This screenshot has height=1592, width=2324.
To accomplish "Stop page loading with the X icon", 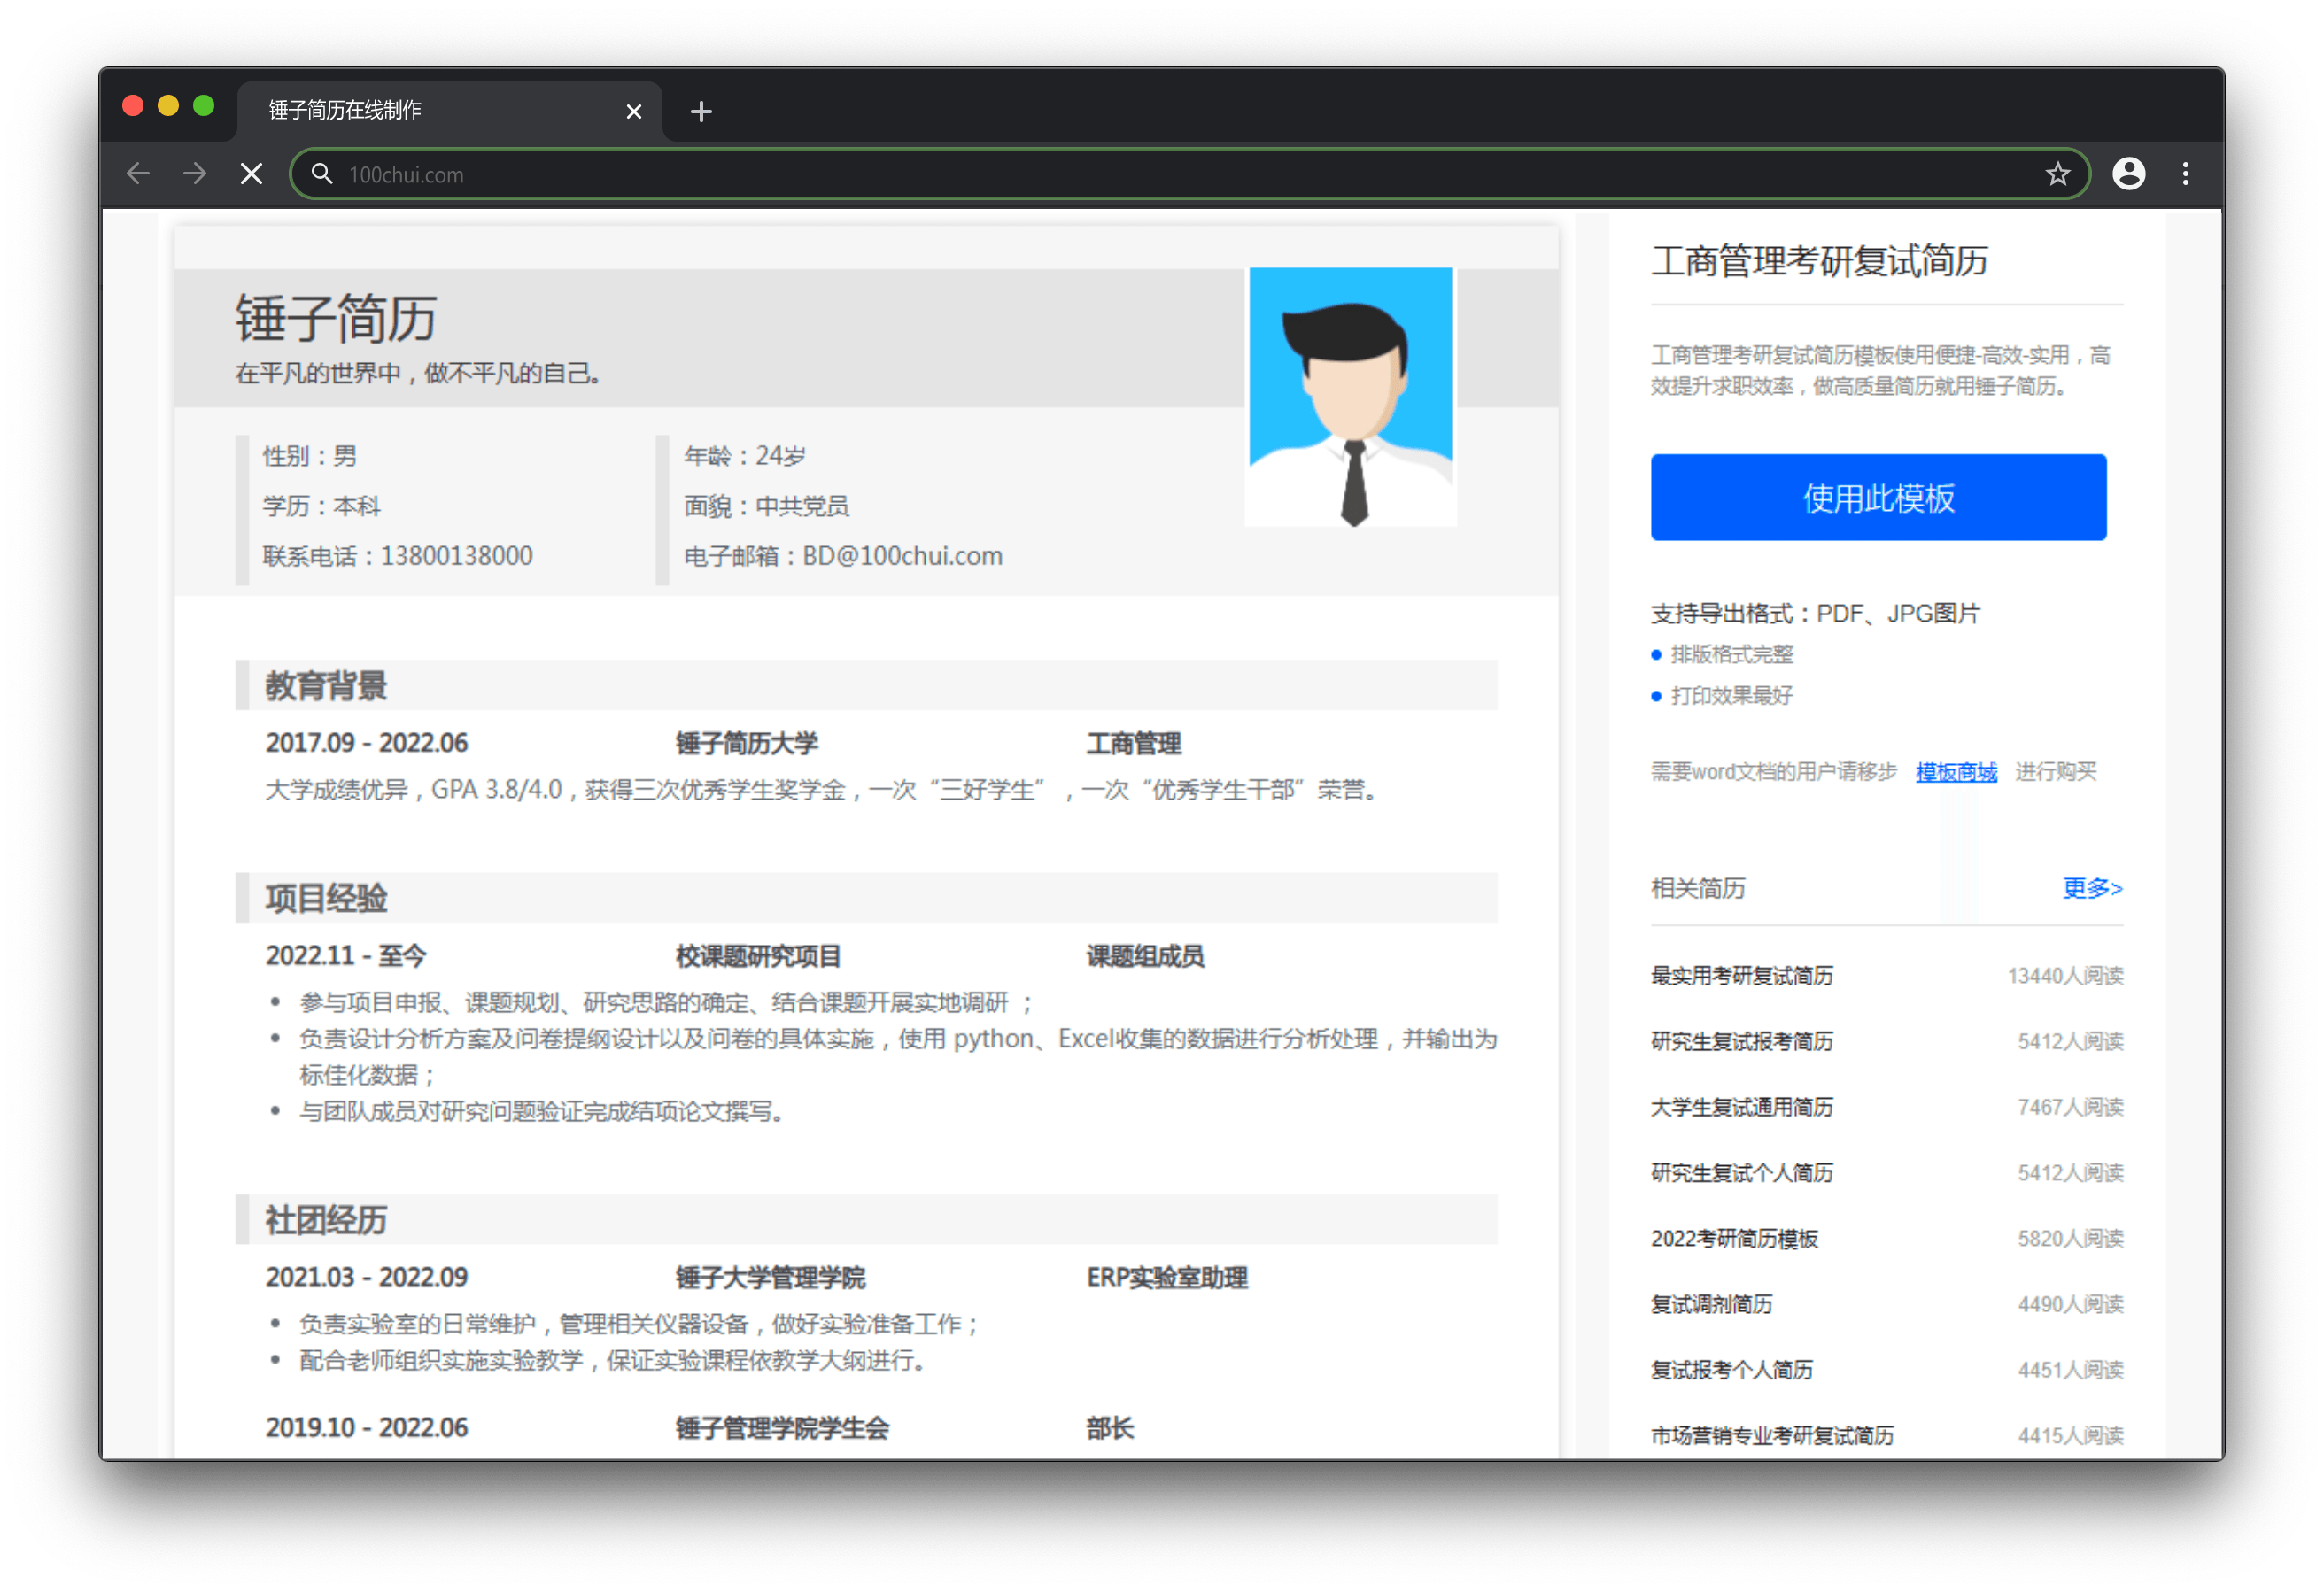I will [252, 174].
